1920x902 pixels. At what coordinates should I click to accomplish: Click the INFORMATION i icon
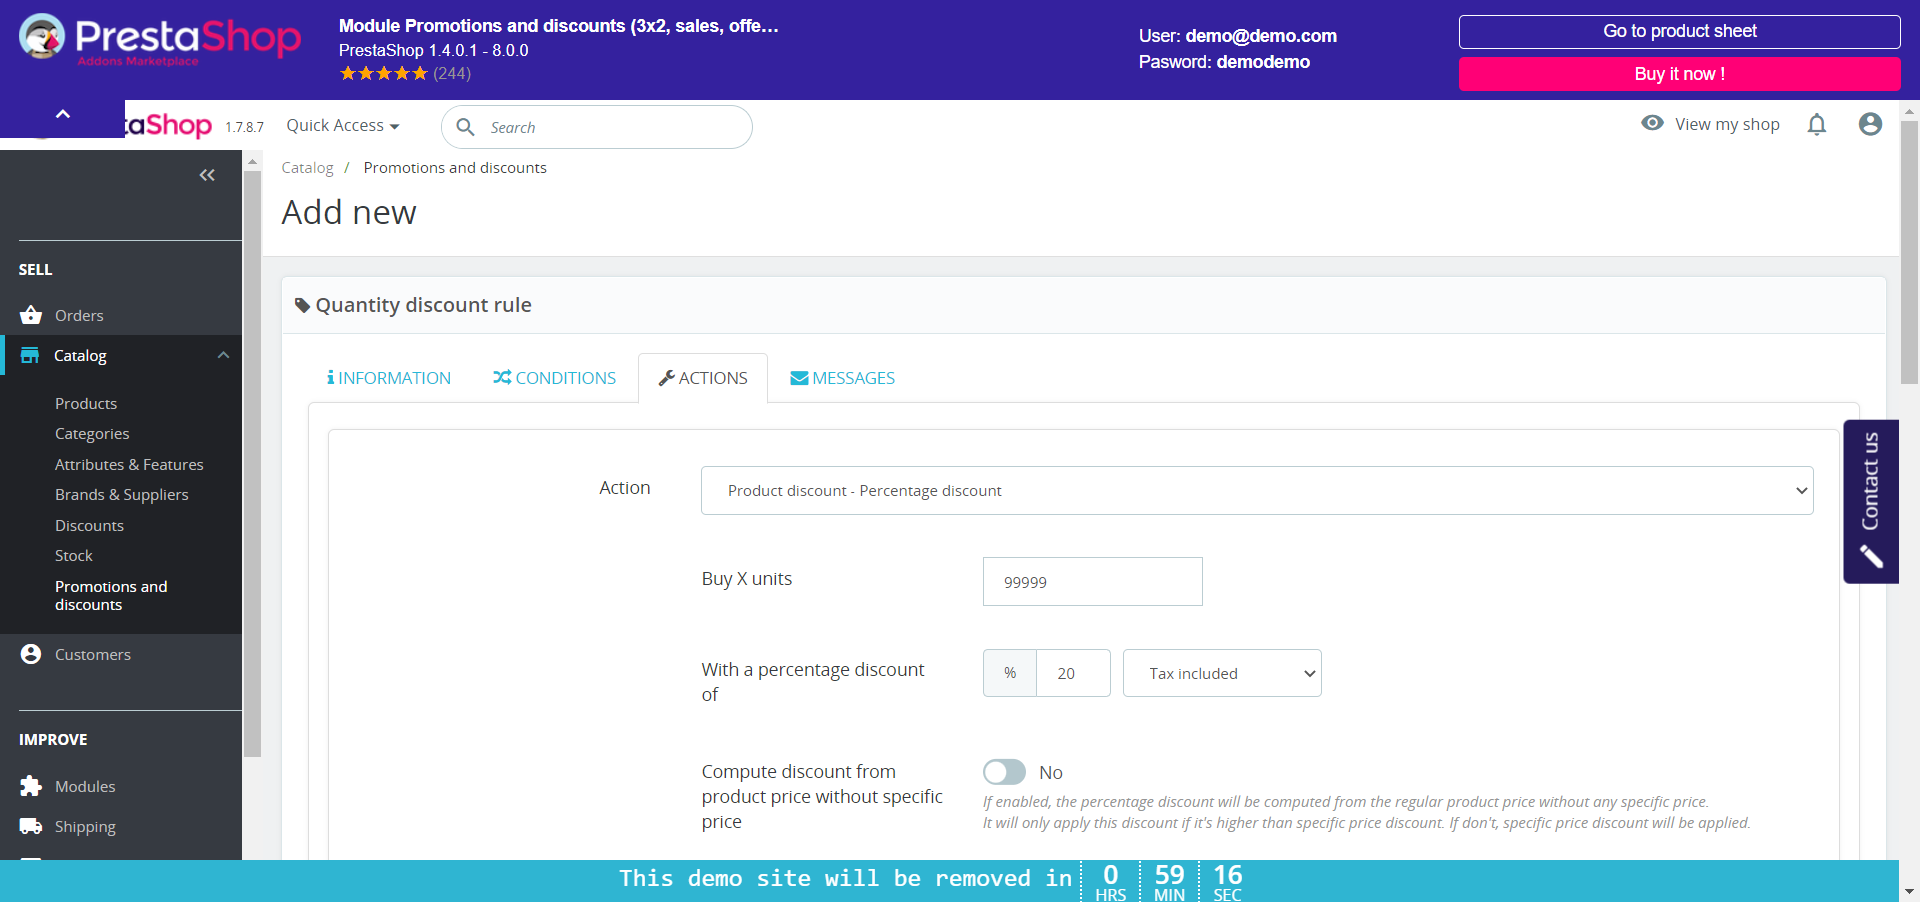coord(331,377)
